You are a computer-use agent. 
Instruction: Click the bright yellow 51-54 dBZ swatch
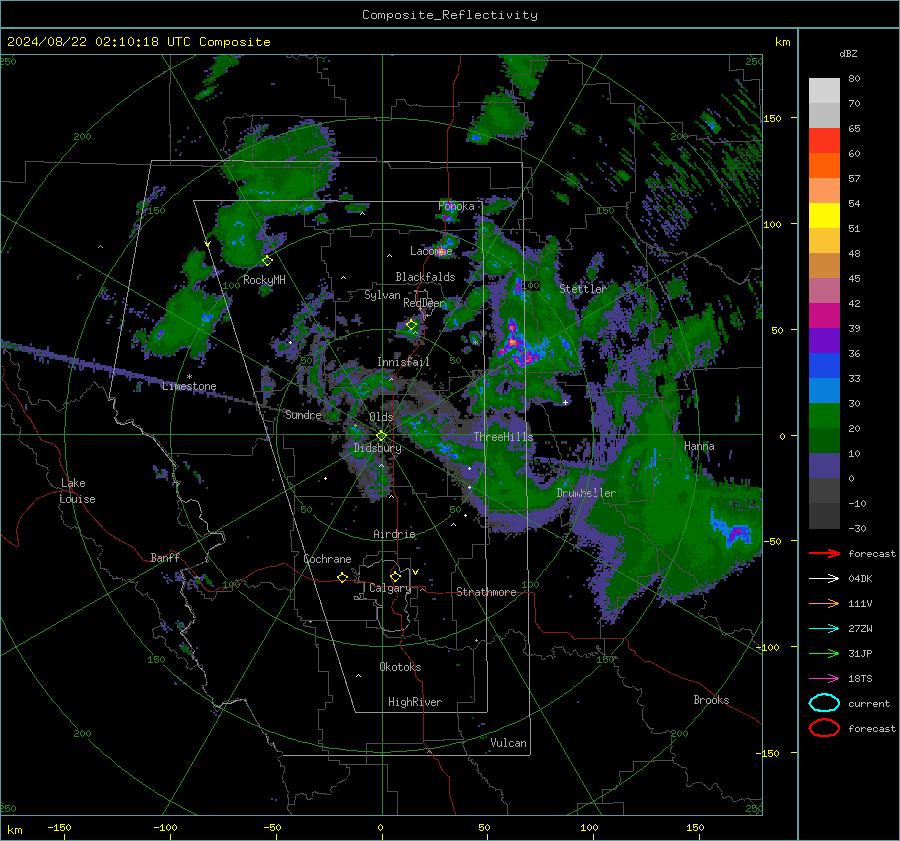point(824,216)
